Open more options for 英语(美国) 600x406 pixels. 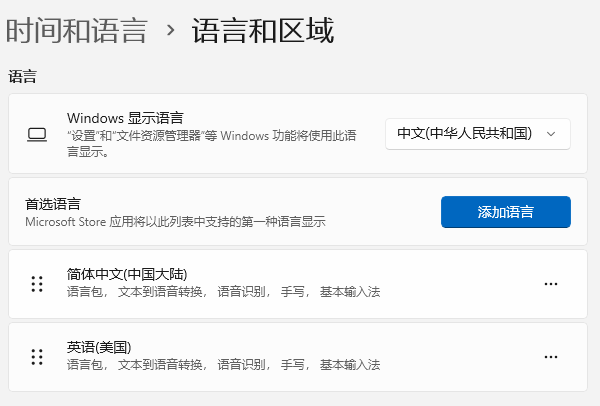point(551,357)
